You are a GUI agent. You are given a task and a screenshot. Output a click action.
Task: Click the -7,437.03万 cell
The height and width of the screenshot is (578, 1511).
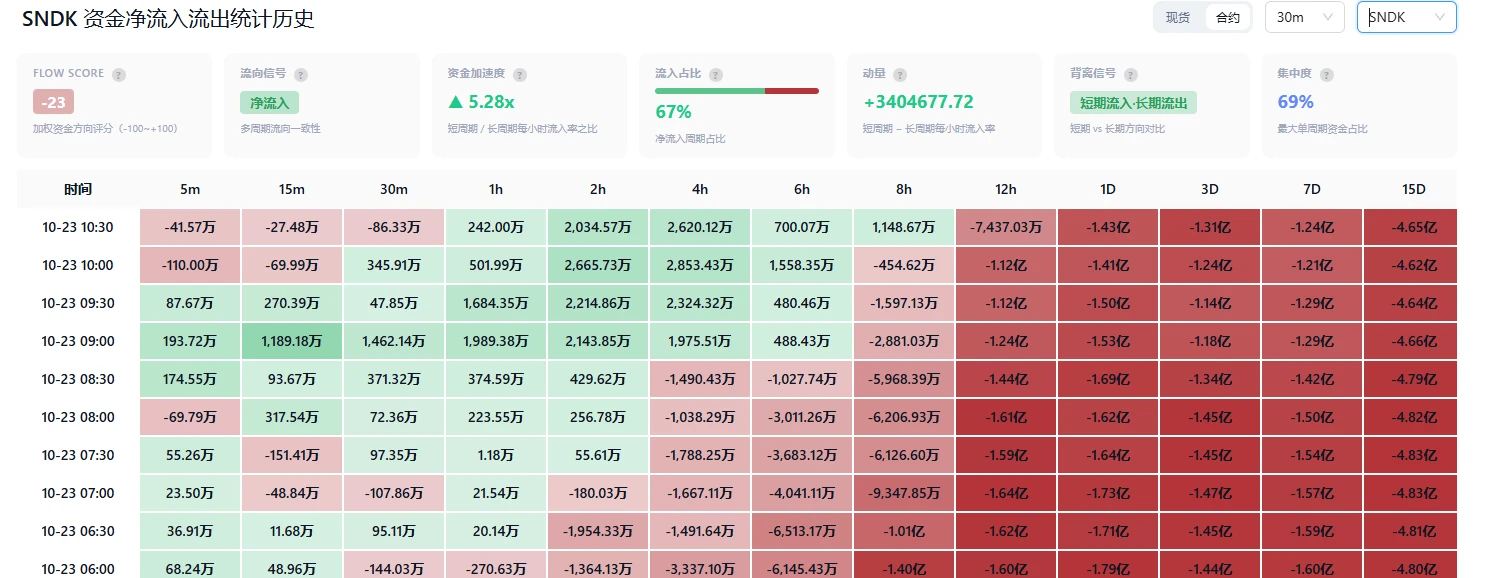(1006, 227)
